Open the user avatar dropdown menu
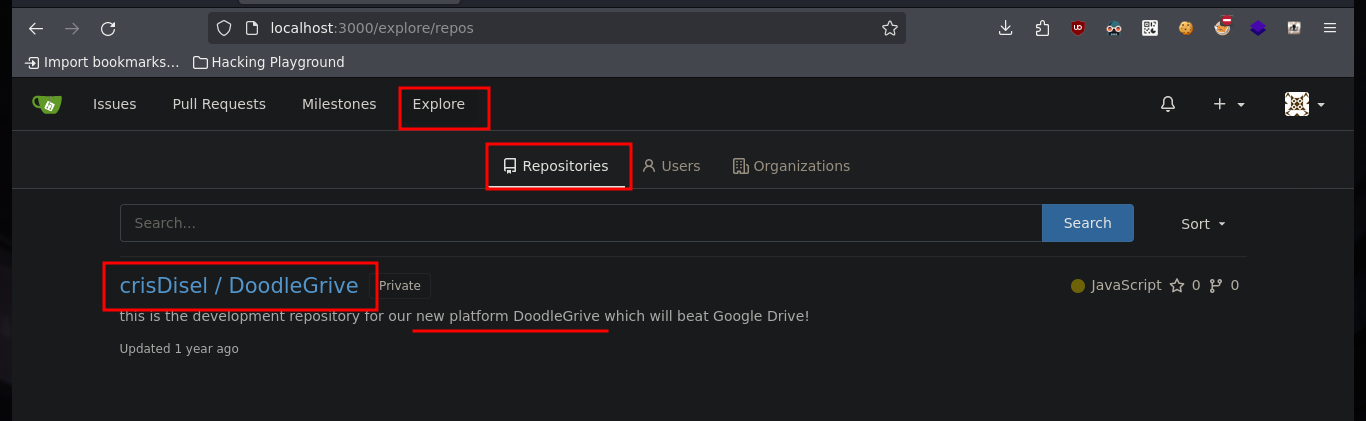Image resolution: width=1366 pixels, height=421 pixels. pyautogui.click(x=1305, y=104)
